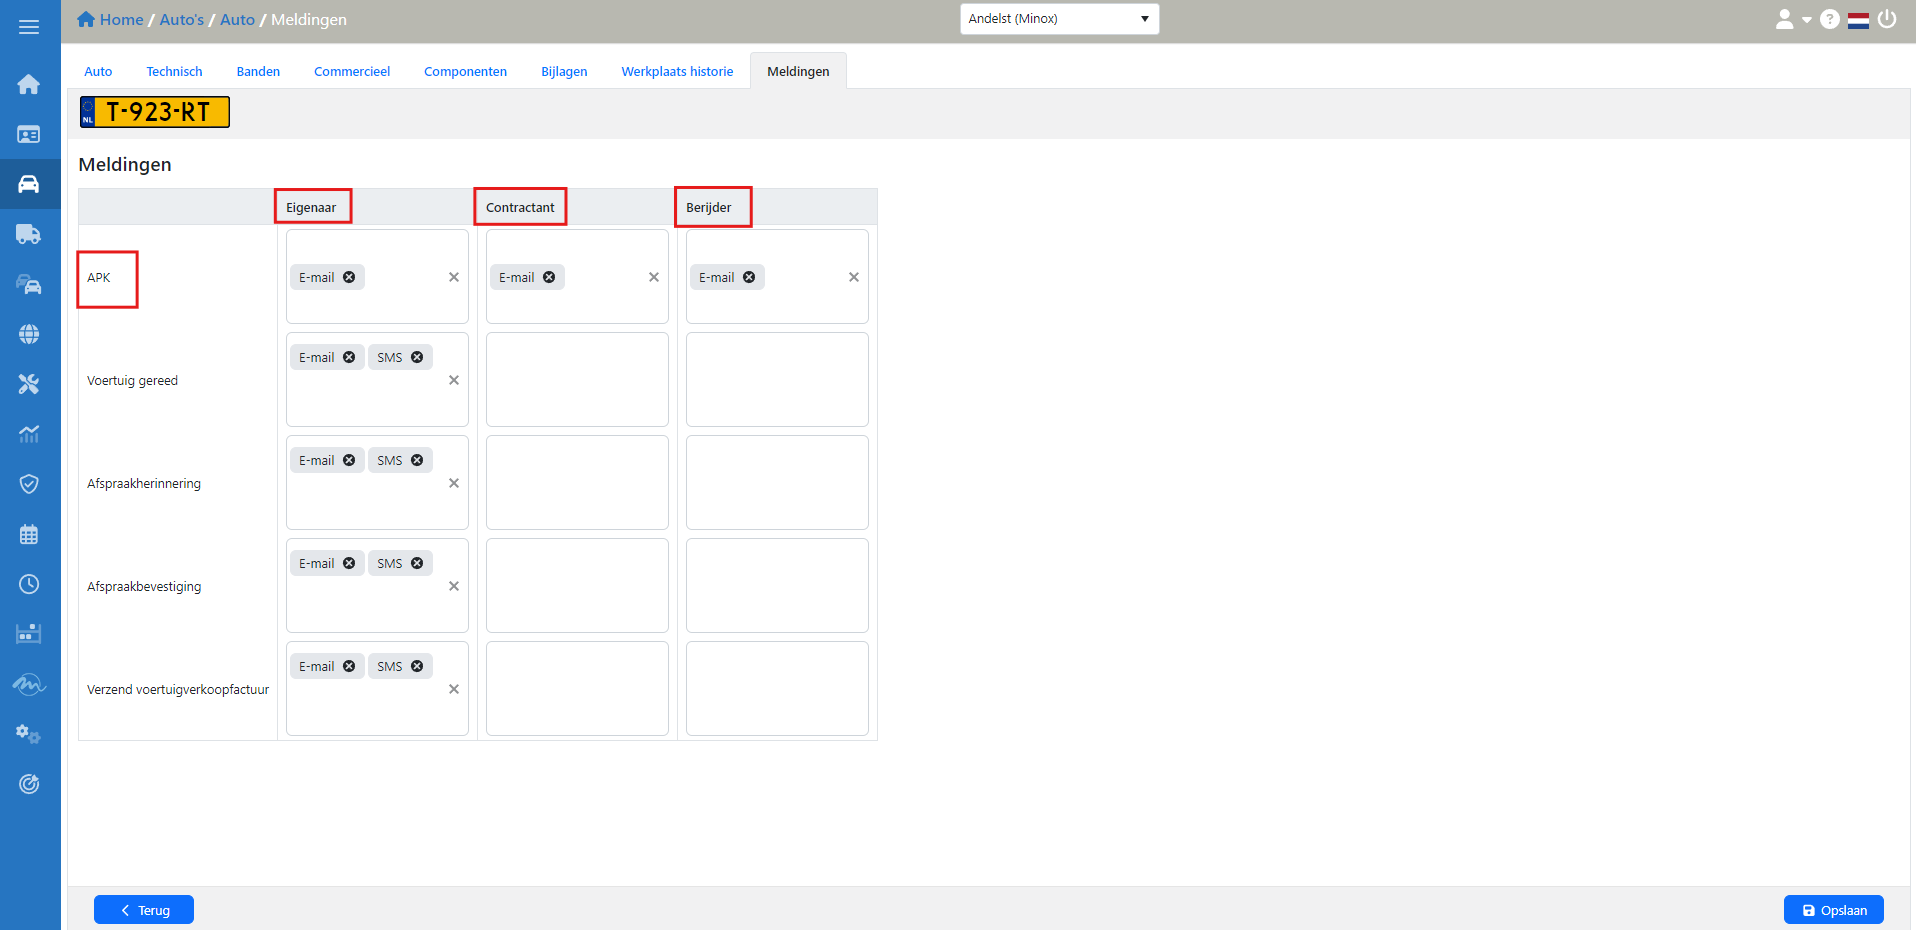
Task: Click the Opslaan save button
Action: pyautogui.click(x=1833, y=910)
